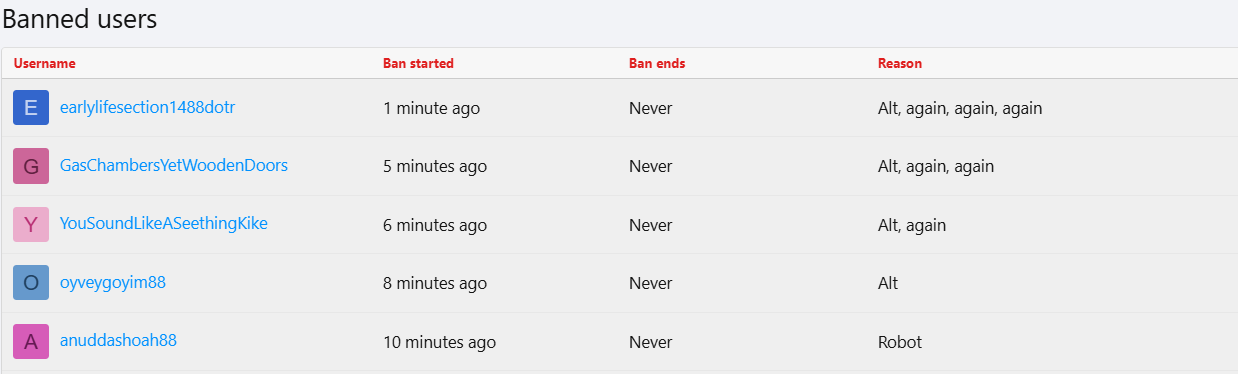The image size is (1238, 374).
Task: Open username link banned 5 minutes ago
Action: [174, 165]
